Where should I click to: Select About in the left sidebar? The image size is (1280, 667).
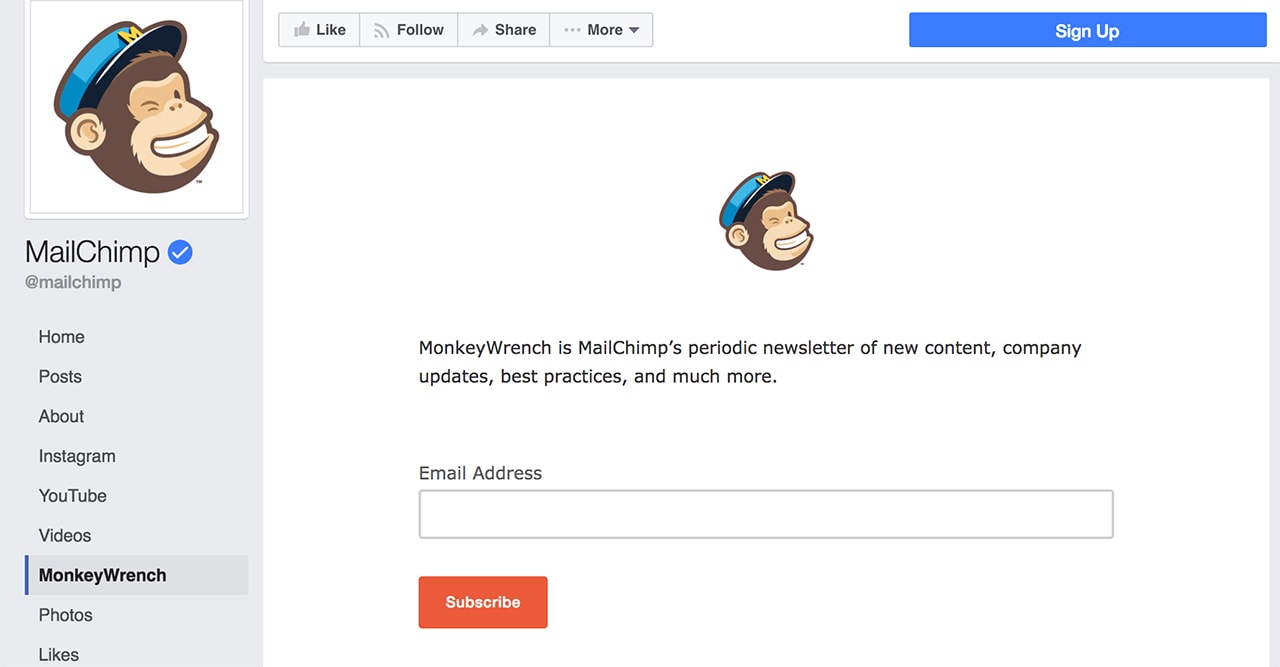point(62,417)
